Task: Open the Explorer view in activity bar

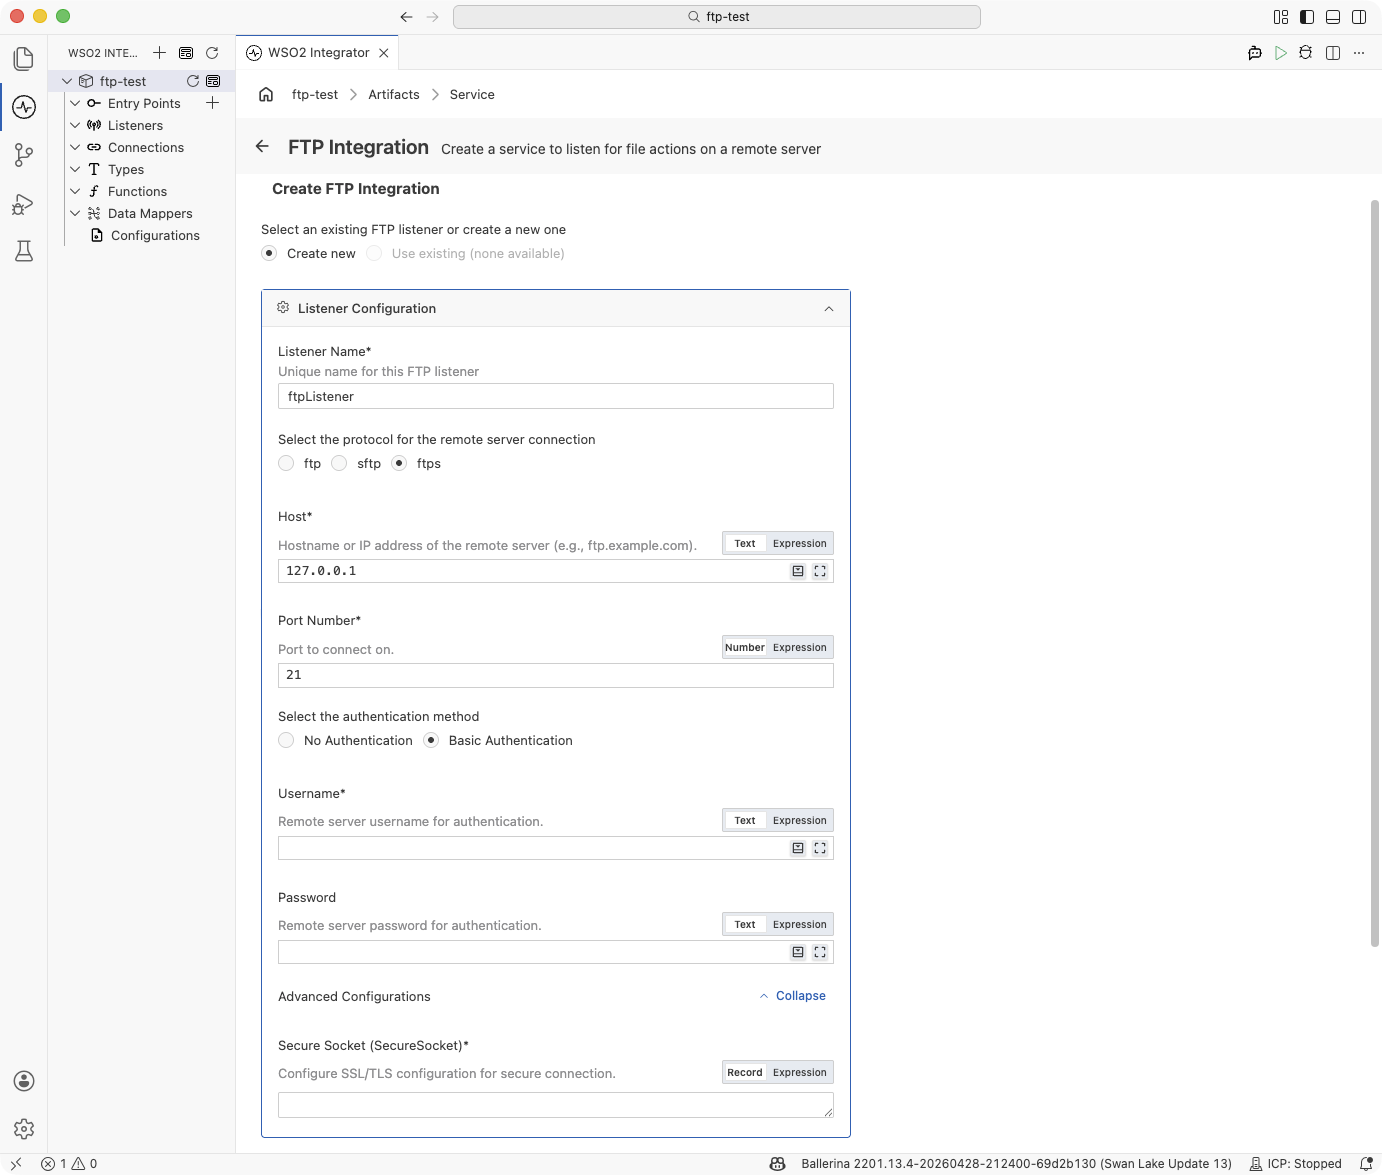Action: pyautogui.click(x=24, y=59)
